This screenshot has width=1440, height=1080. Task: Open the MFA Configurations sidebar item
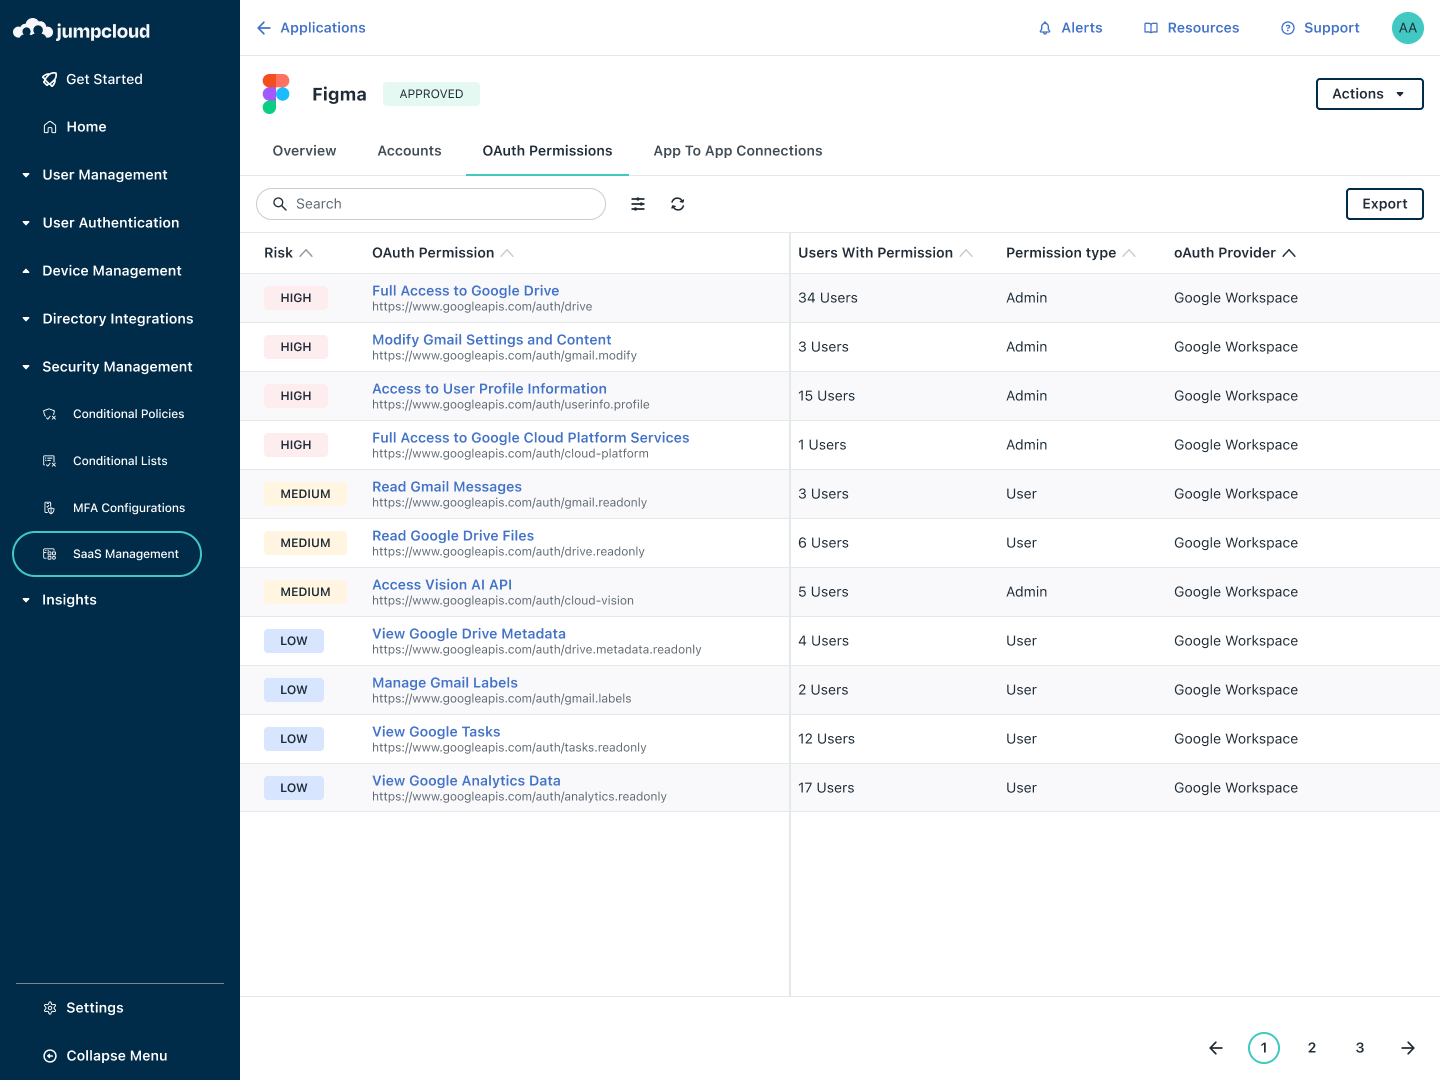click(x=128, y=507)
